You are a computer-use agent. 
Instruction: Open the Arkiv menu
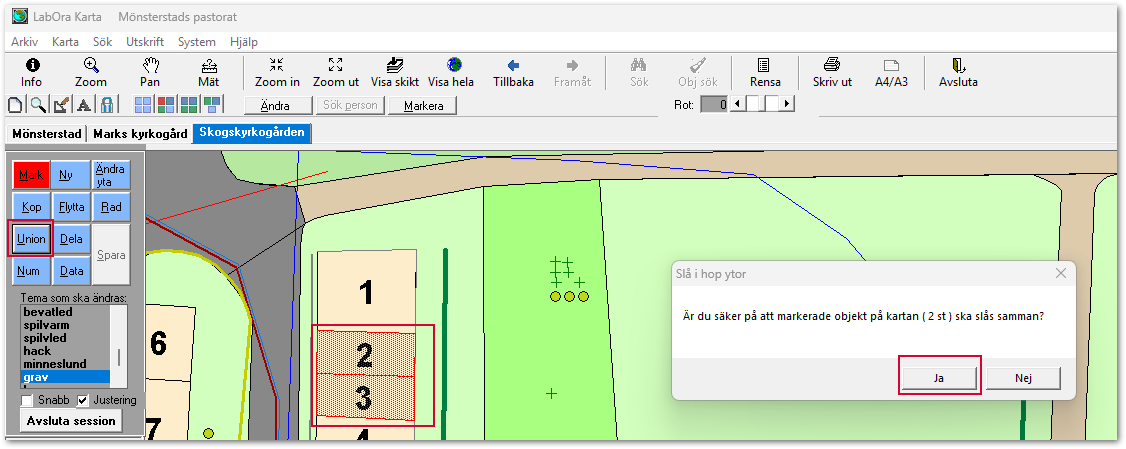click(24, 42)
